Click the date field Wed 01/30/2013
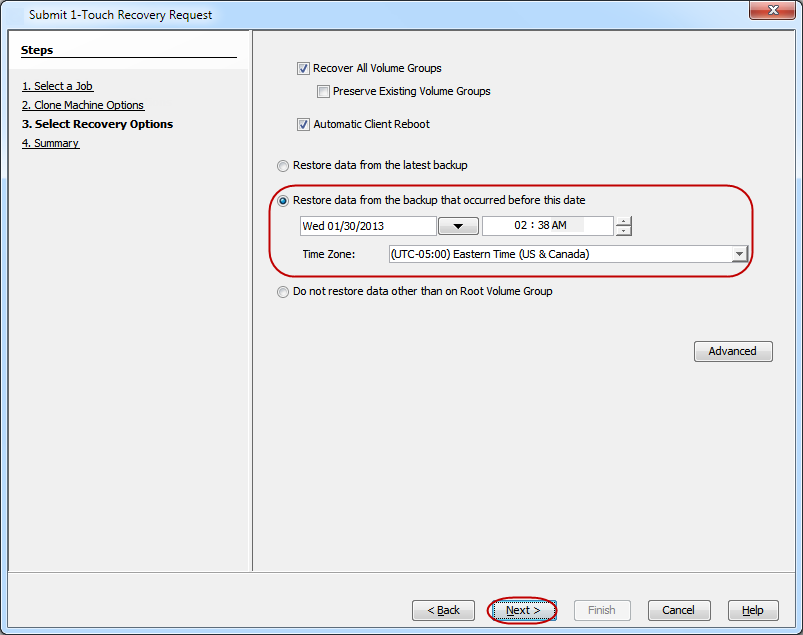The image size is (803, 635). [x=367, y=226]
